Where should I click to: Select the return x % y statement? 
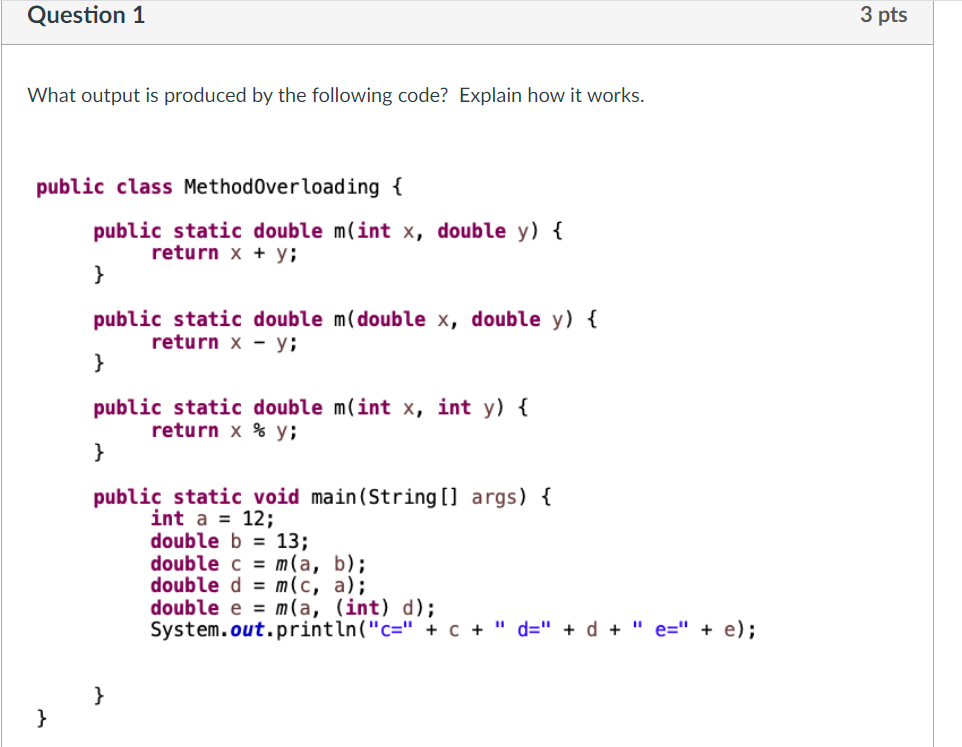[222, 430]
